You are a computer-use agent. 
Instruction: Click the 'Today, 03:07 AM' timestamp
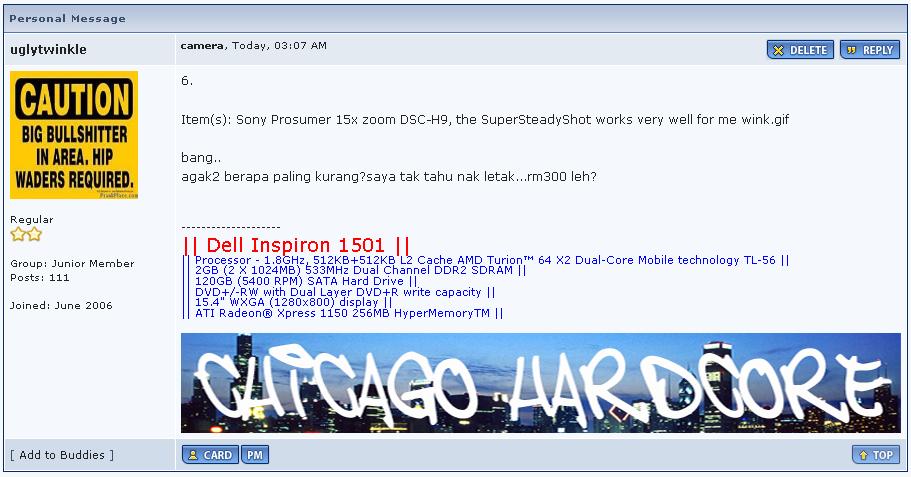[279, 45]
